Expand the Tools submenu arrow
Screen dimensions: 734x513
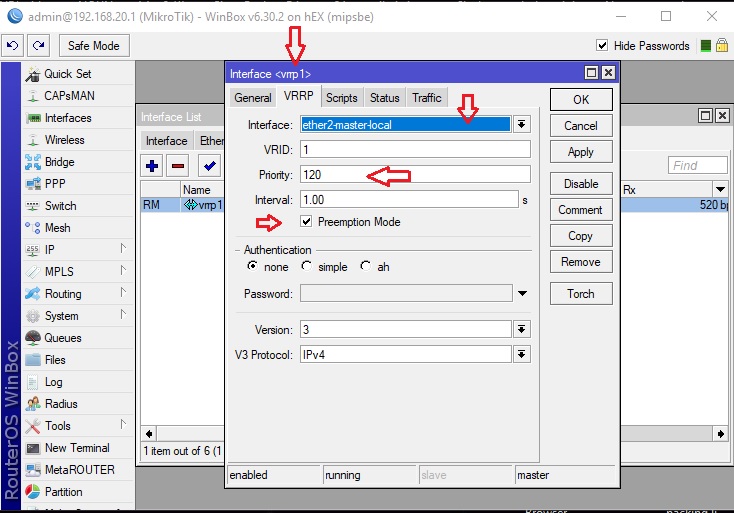tap(123, 424)
